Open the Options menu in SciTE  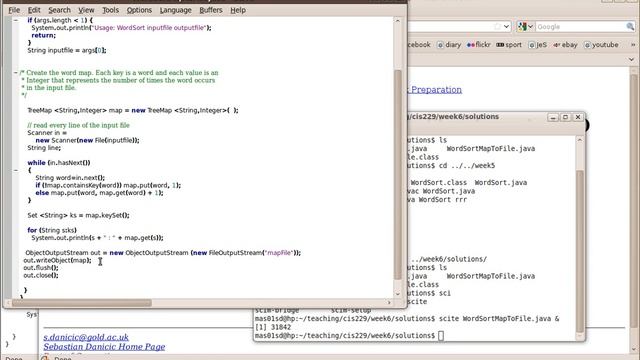[139, 10]
